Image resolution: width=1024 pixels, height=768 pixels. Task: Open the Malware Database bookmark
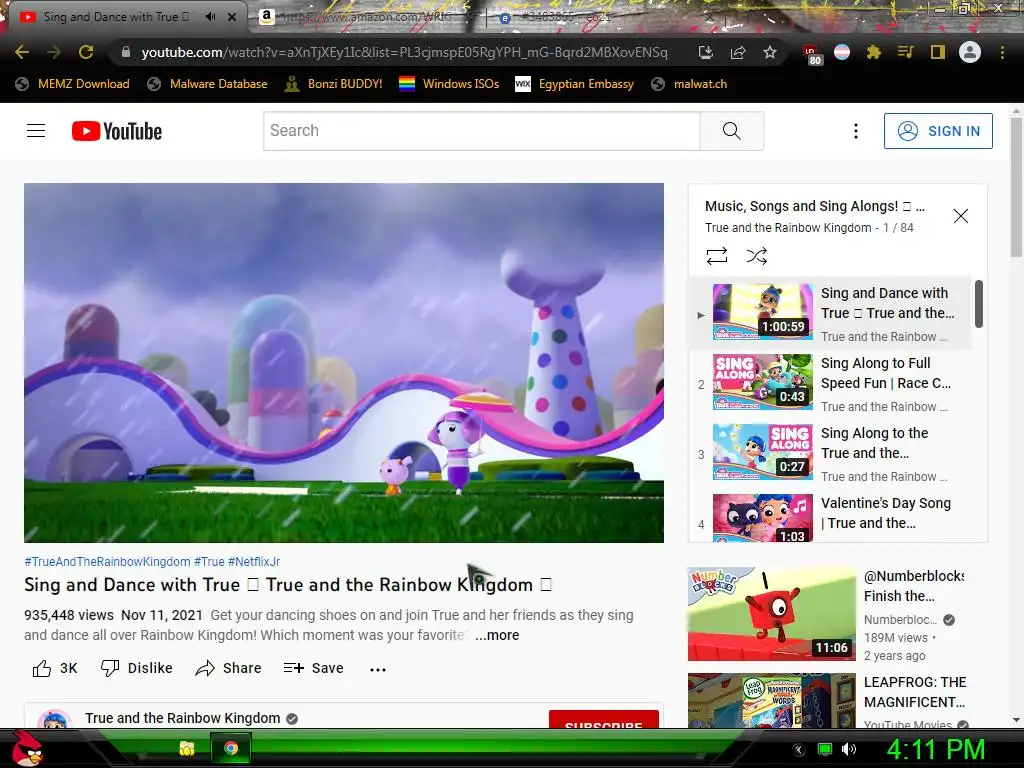207,84
